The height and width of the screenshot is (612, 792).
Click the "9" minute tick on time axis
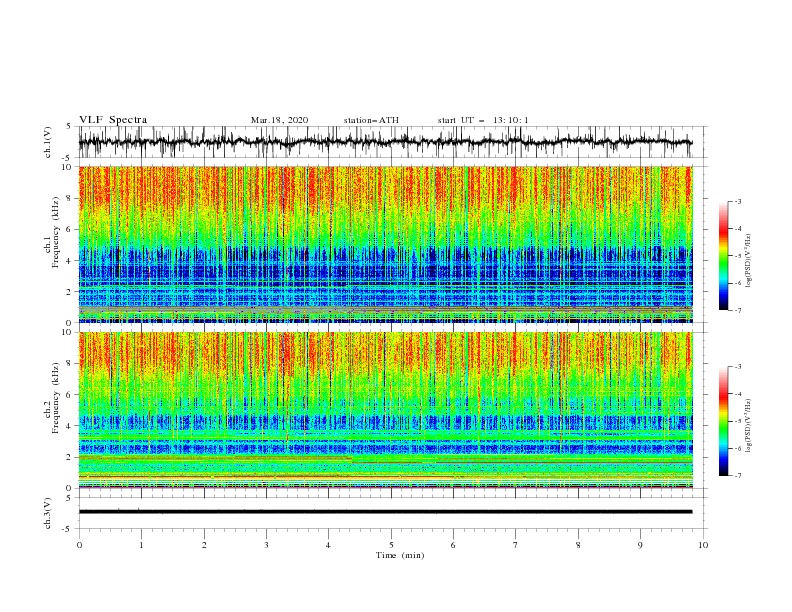pos(640,545)
